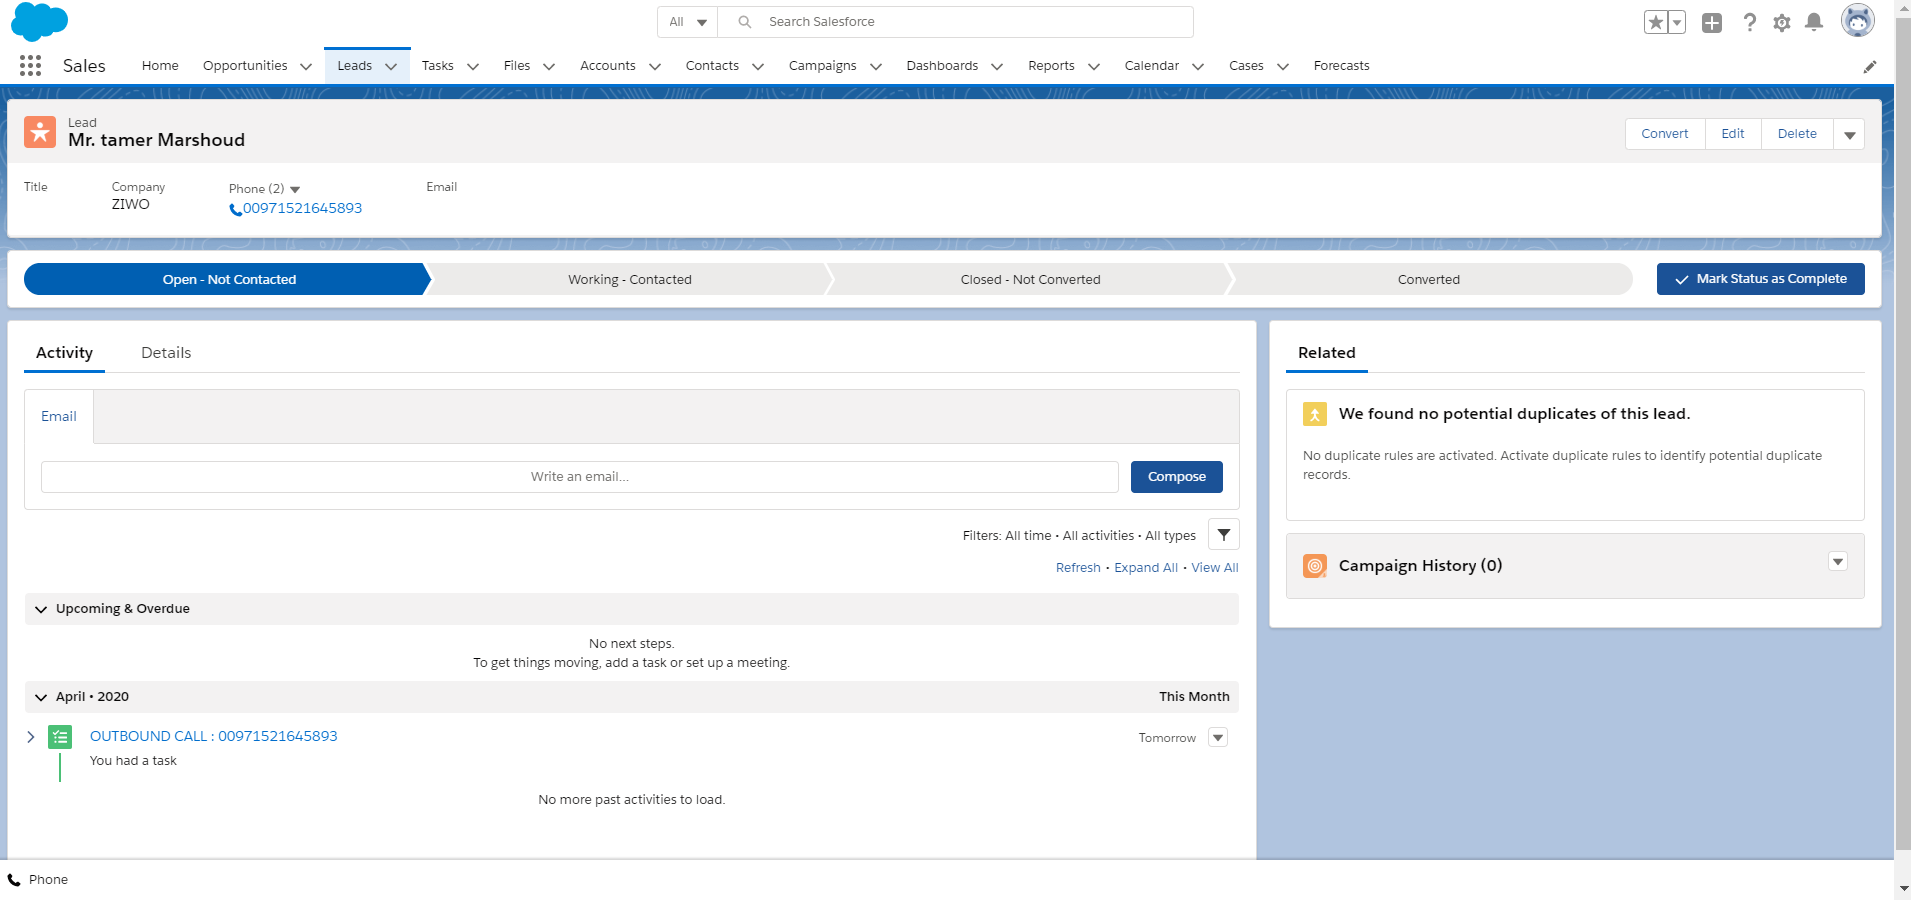This screenshot has width=1911, height=900.
Task: Open the App Launcher grid icon
Action: (x=30, y=66)
